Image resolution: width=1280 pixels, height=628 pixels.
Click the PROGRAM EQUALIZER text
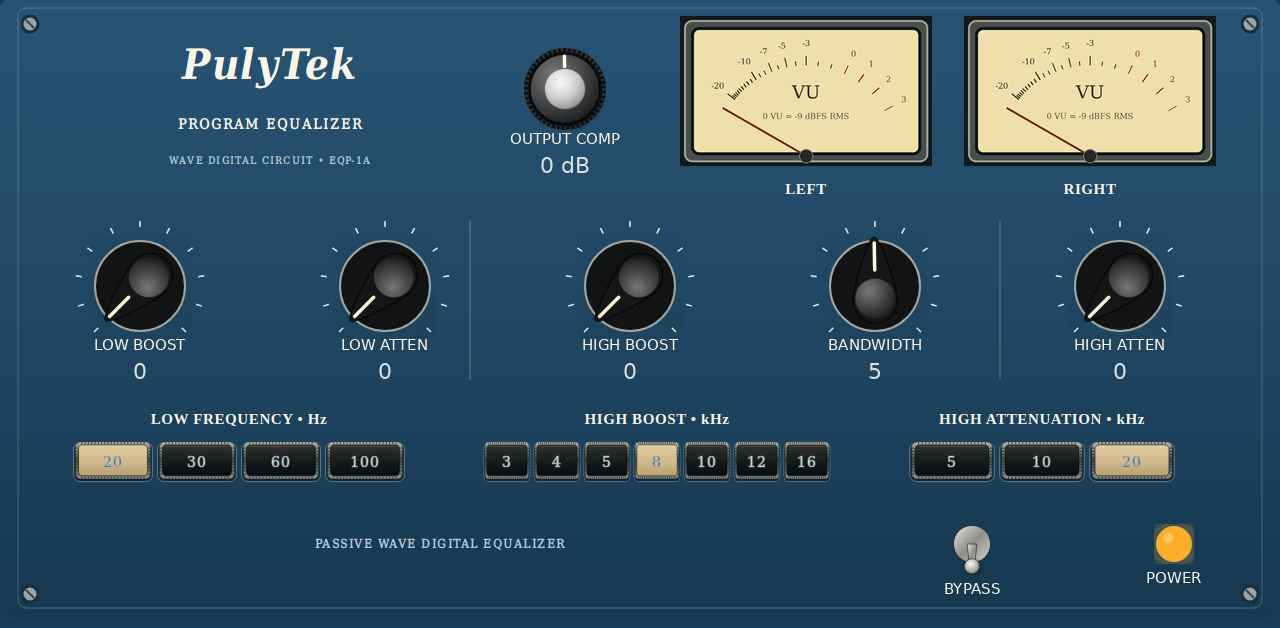point(271,124)
